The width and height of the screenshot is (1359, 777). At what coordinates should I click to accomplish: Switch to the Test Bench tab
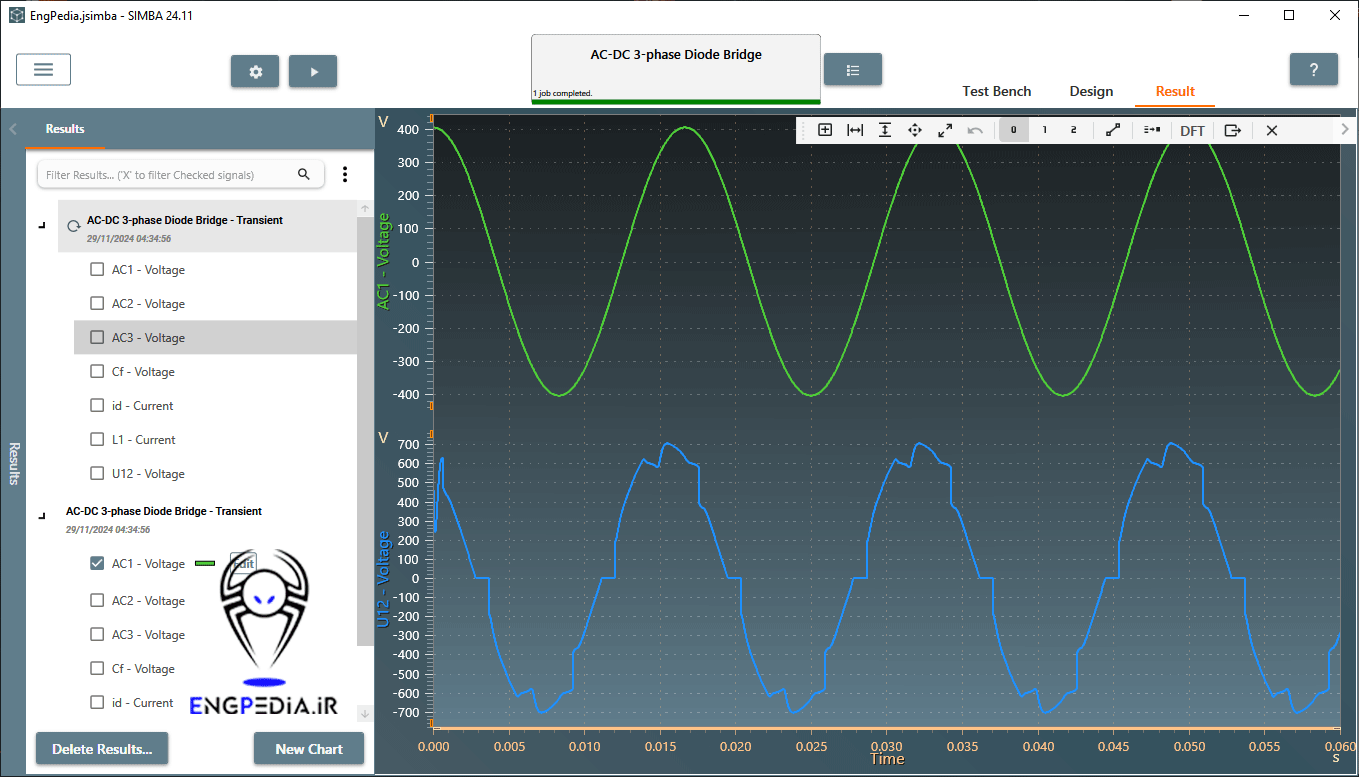click(996, 91)
